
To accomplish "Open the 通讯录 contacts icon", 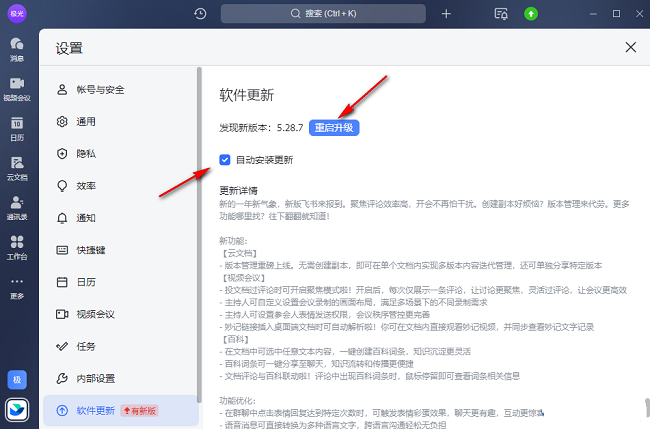I will pyautogui.click(x=17, y=207).
